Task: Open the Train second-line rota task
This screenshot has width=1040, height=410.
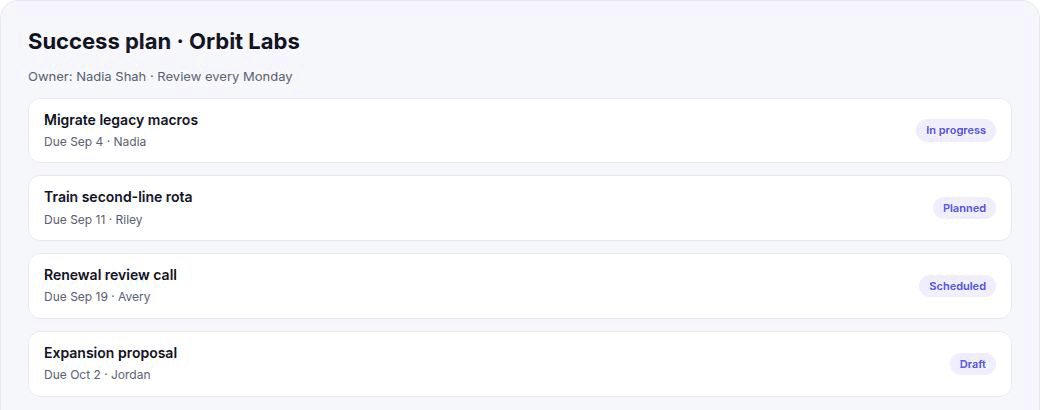Action: point(118,197)
